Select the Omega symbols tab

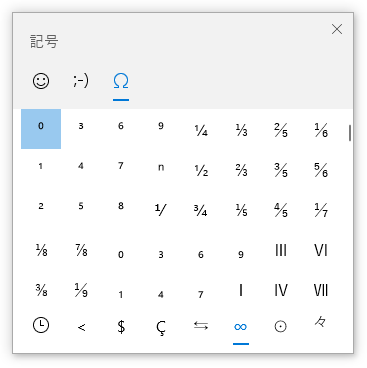click(x=121, y=81)
